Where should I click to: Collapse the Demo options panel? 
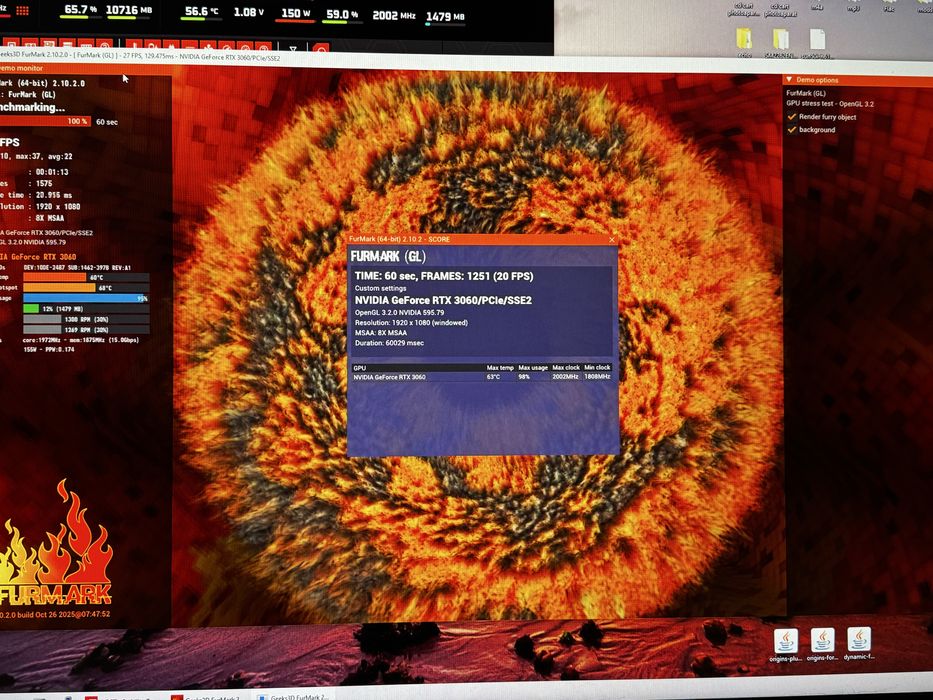click(789, 79)
